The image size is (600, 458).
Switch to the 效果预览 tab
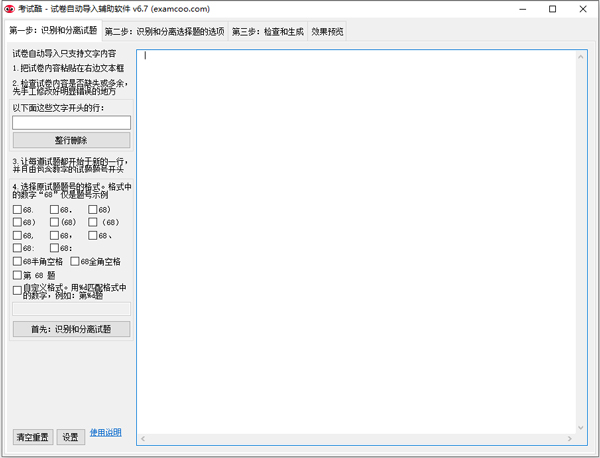(327, 31)
